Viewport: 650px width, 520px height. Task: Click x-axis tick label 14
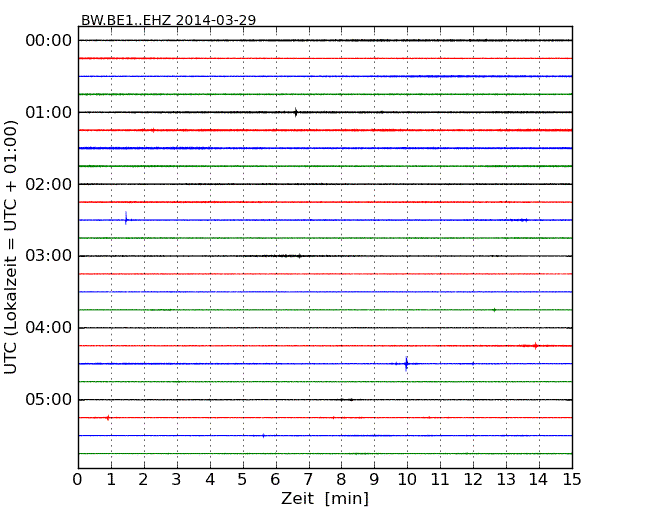(538, 480)
